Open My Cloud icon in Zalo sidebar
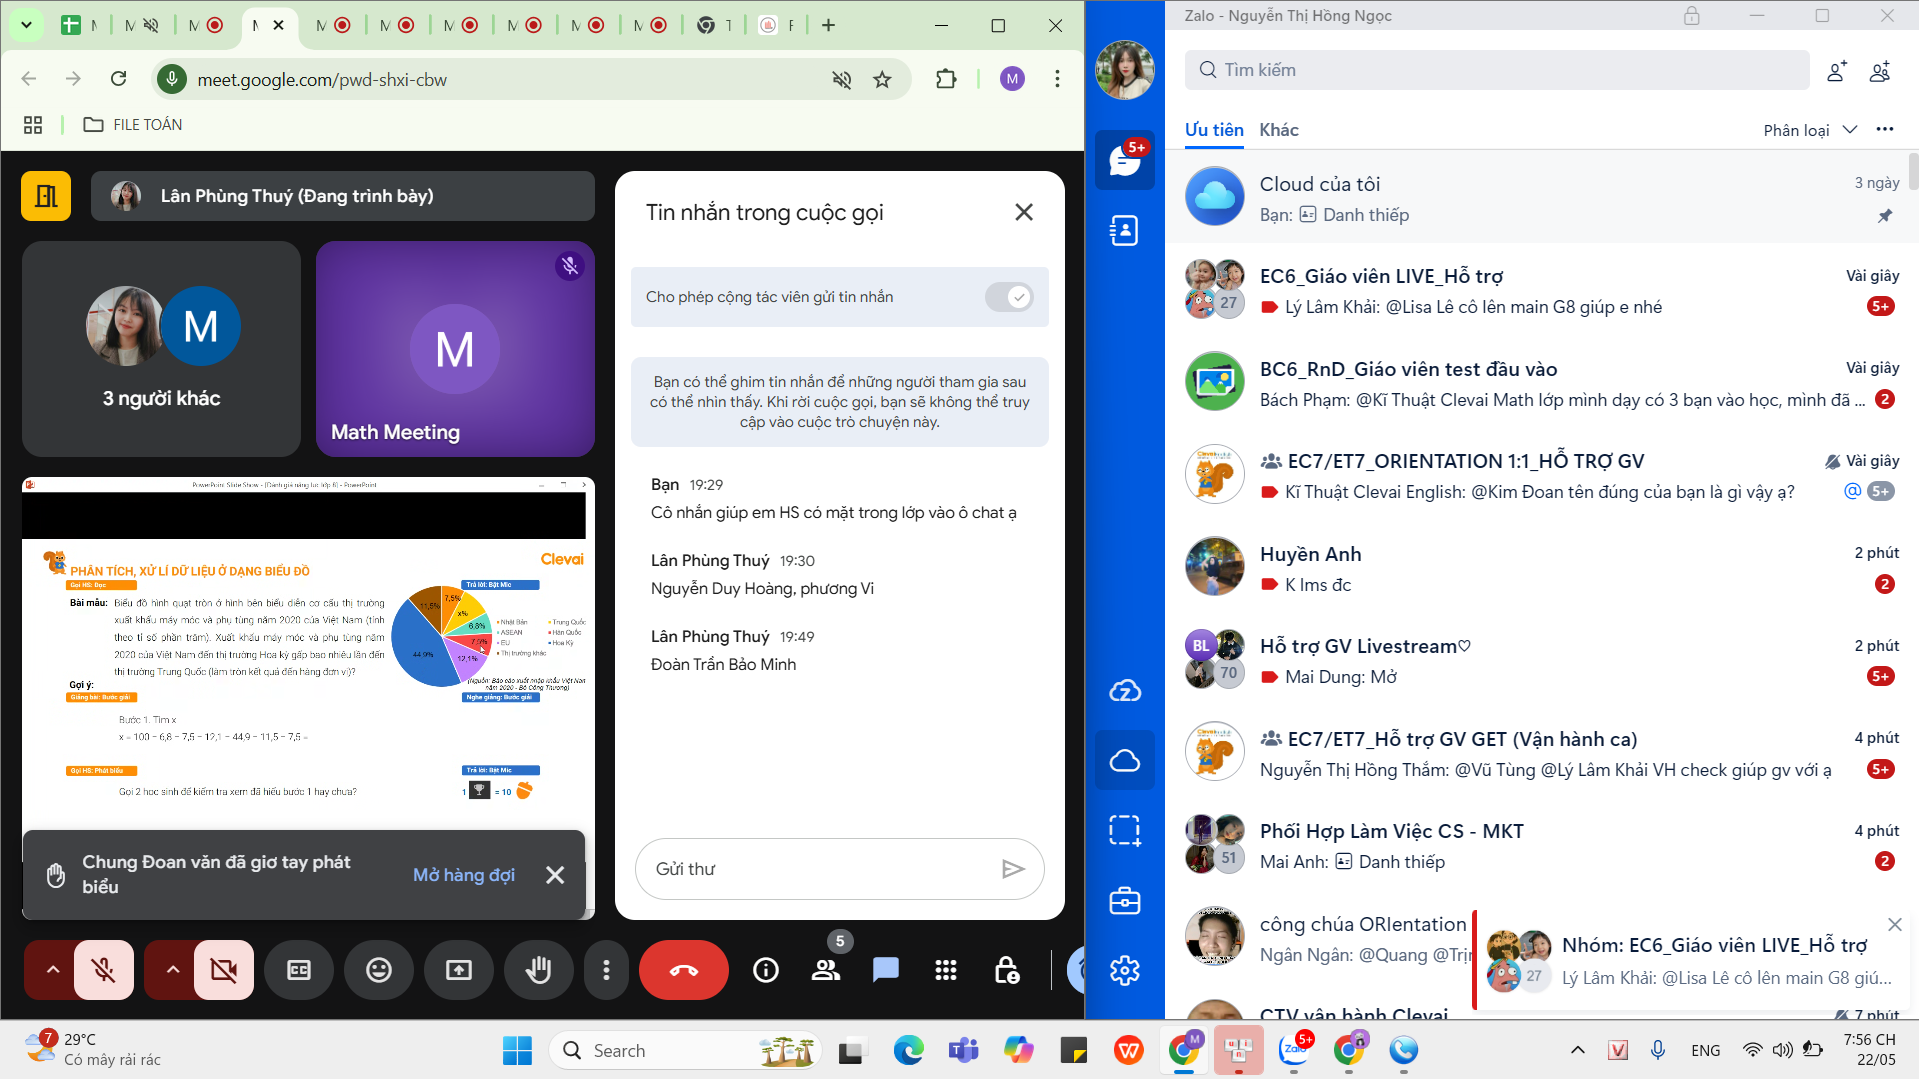The height and width of the screenshot is (1079, 1919). (1125, 760)
